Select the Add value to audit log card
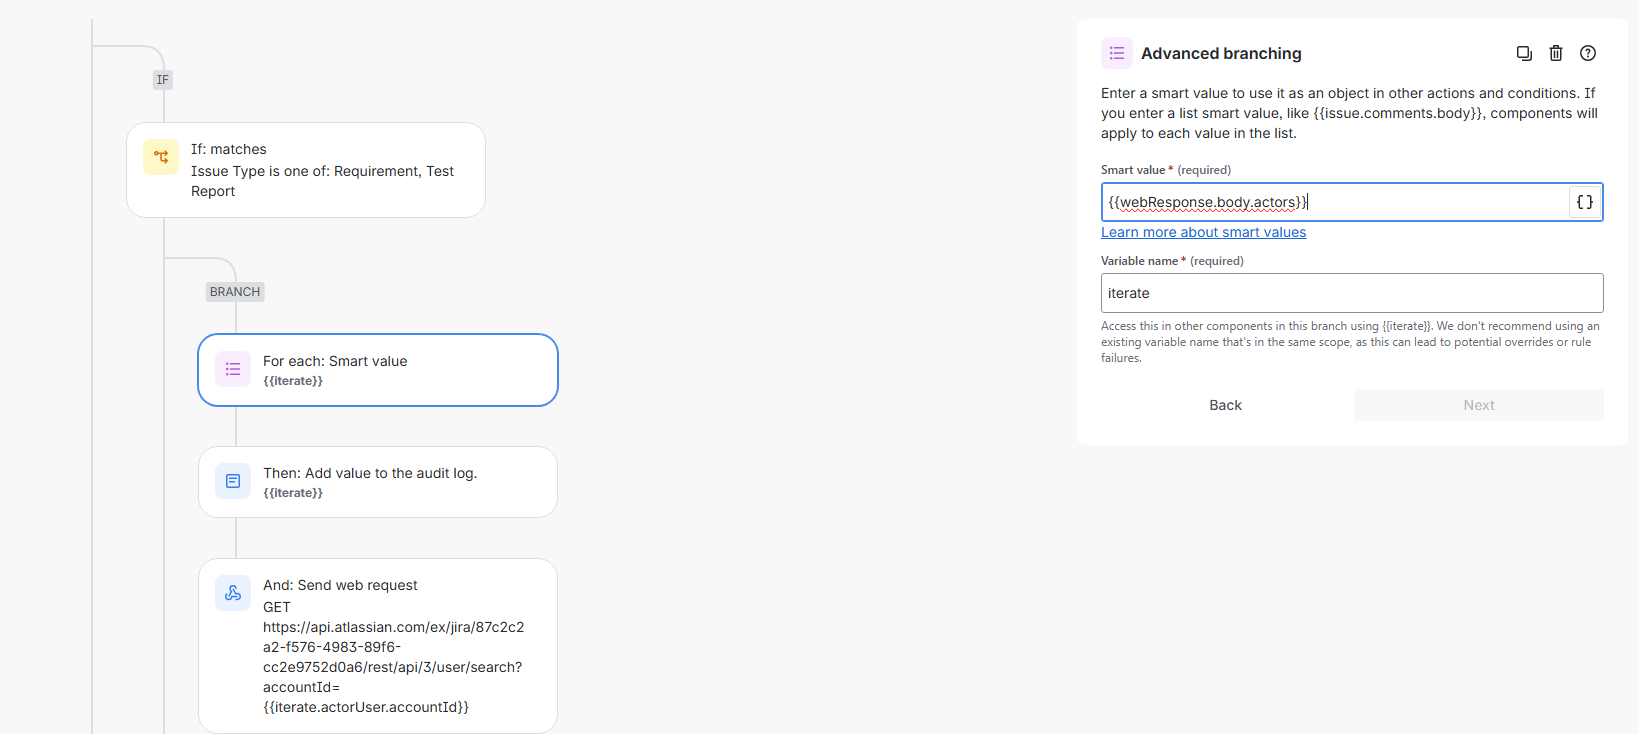The height and width of the screenshot is (734, 1639). pyautogui.click(x=378, y=482)
